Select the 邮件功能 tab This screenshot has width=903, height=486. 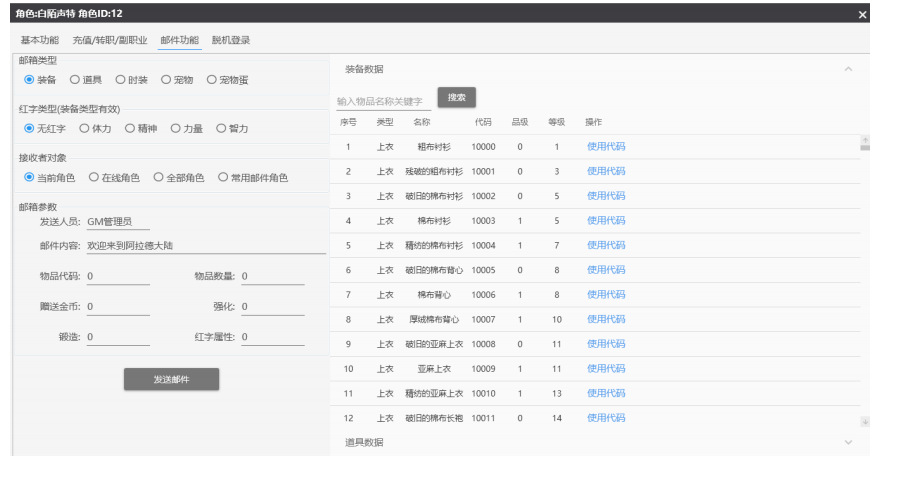point(180,40)
